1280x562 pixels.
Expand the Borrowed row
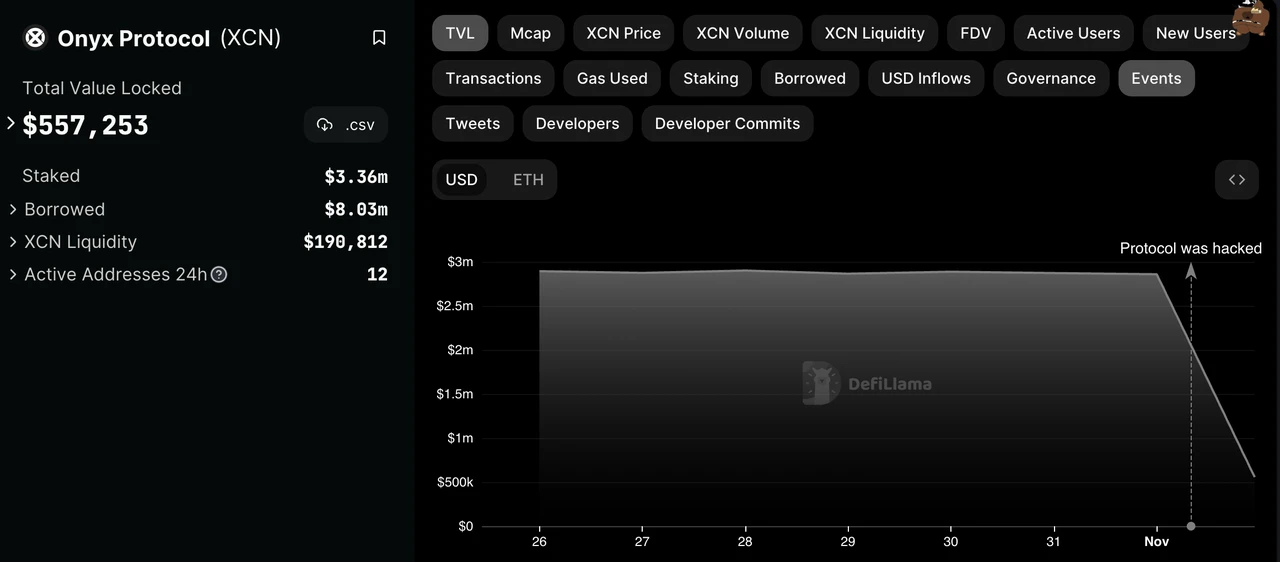pyautogui.click(x=13, y=209)
